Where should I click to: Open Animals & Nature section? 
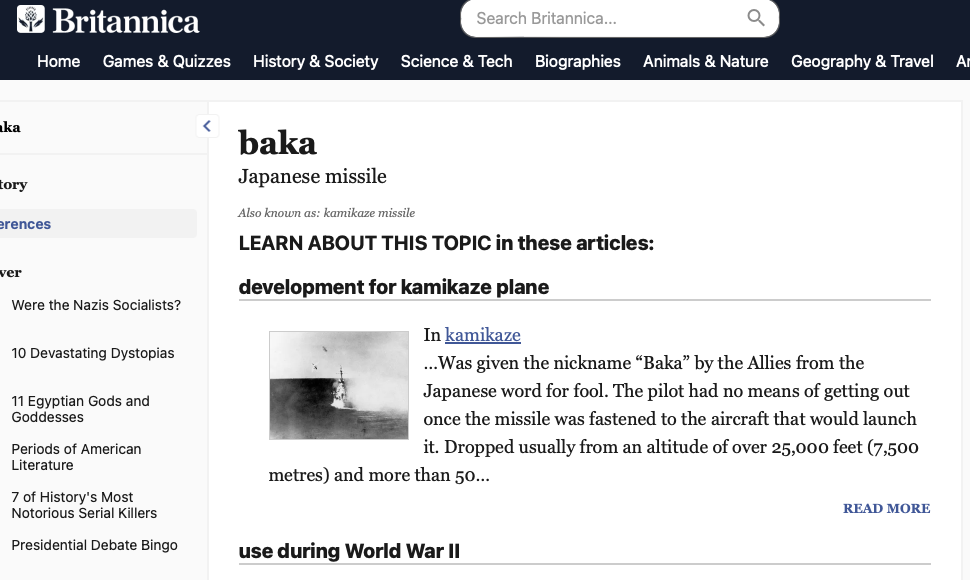[x=705, y=61]
